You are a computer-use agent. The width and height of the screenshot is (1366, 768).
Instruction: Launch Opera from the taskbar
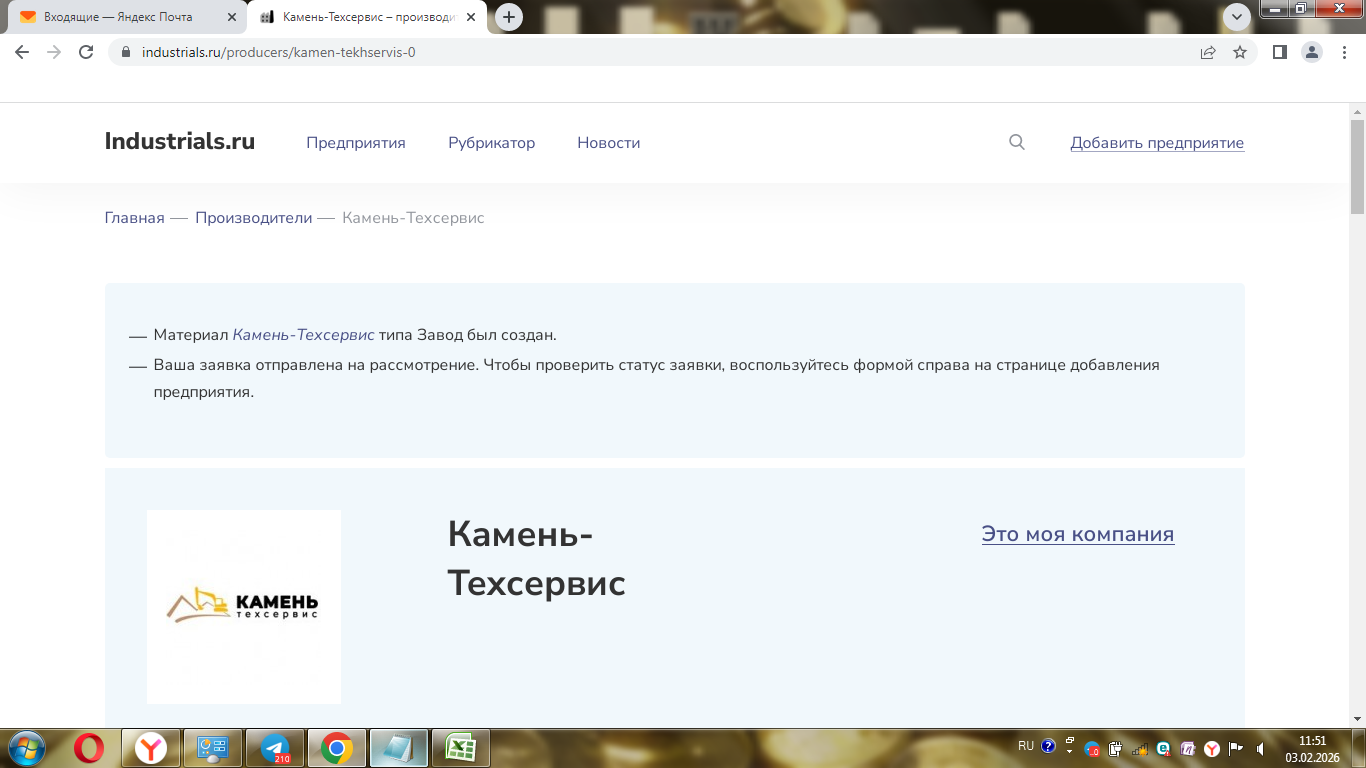(89, 748)
